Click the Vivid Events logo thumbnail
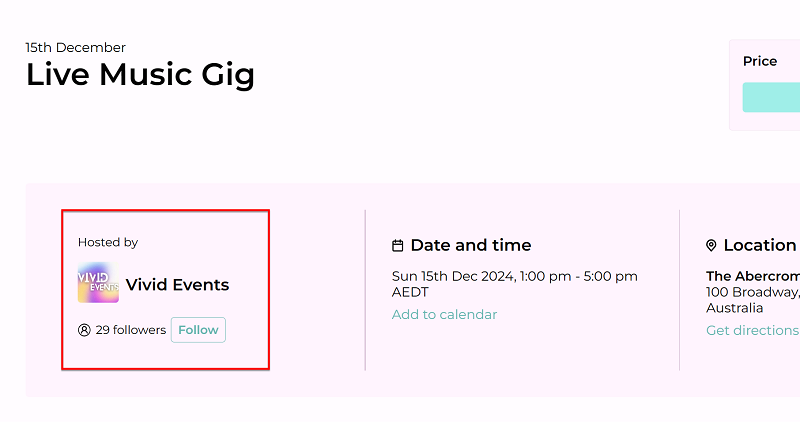The image size is (800, 423). 98,283
